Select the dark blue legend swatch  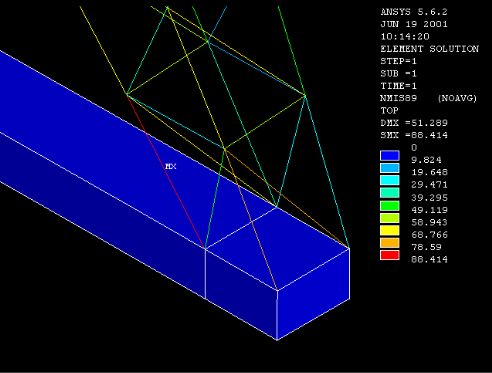pyautogui.click(x=390, y=156)
